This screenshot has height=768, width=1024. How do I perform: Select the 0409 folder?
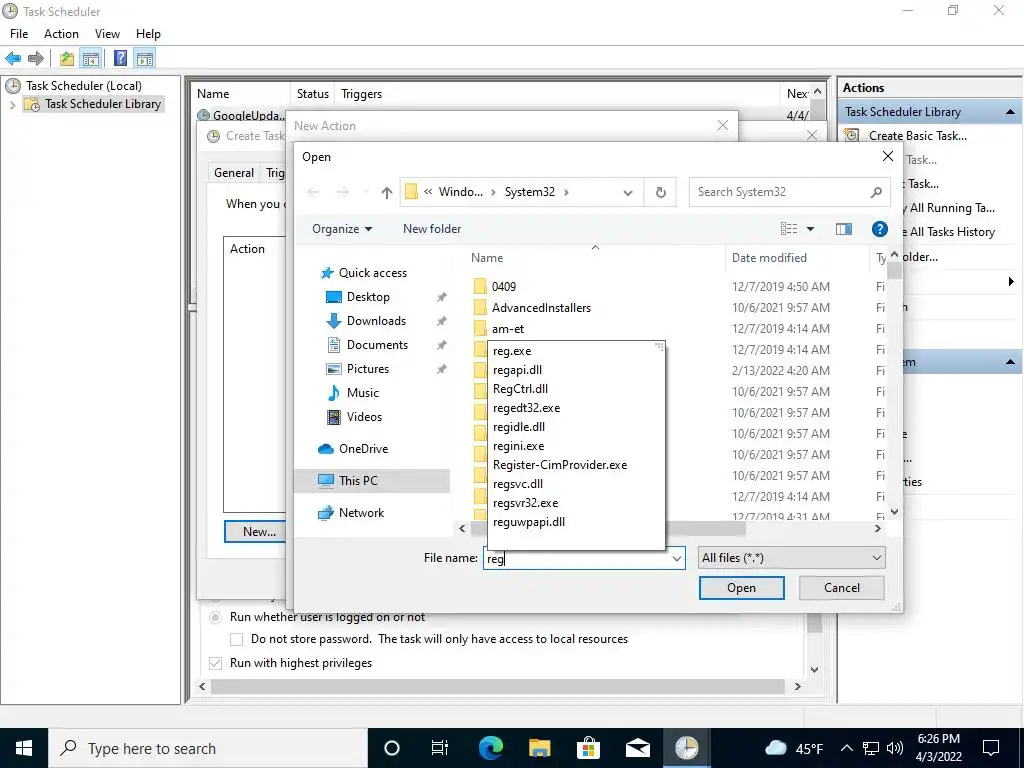(504, 287)
